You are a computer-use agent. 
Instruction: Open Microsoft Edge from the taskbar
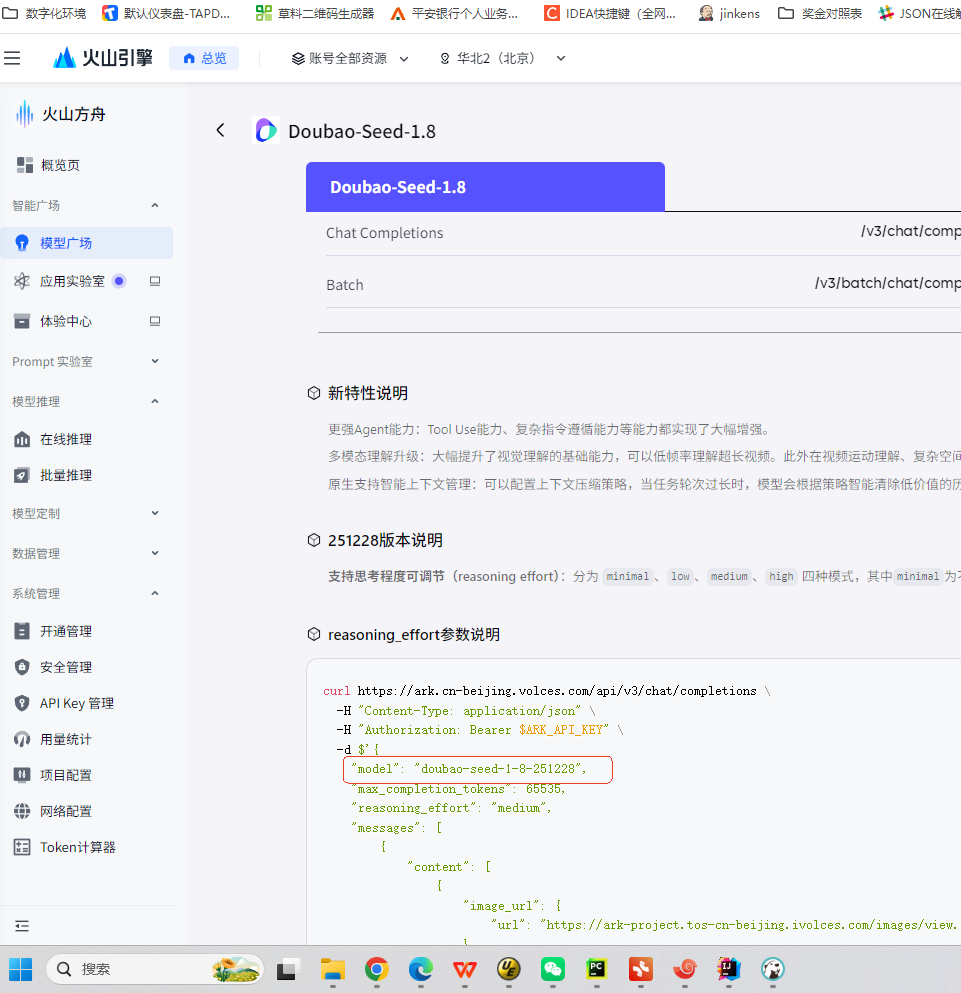coord(421,969)
